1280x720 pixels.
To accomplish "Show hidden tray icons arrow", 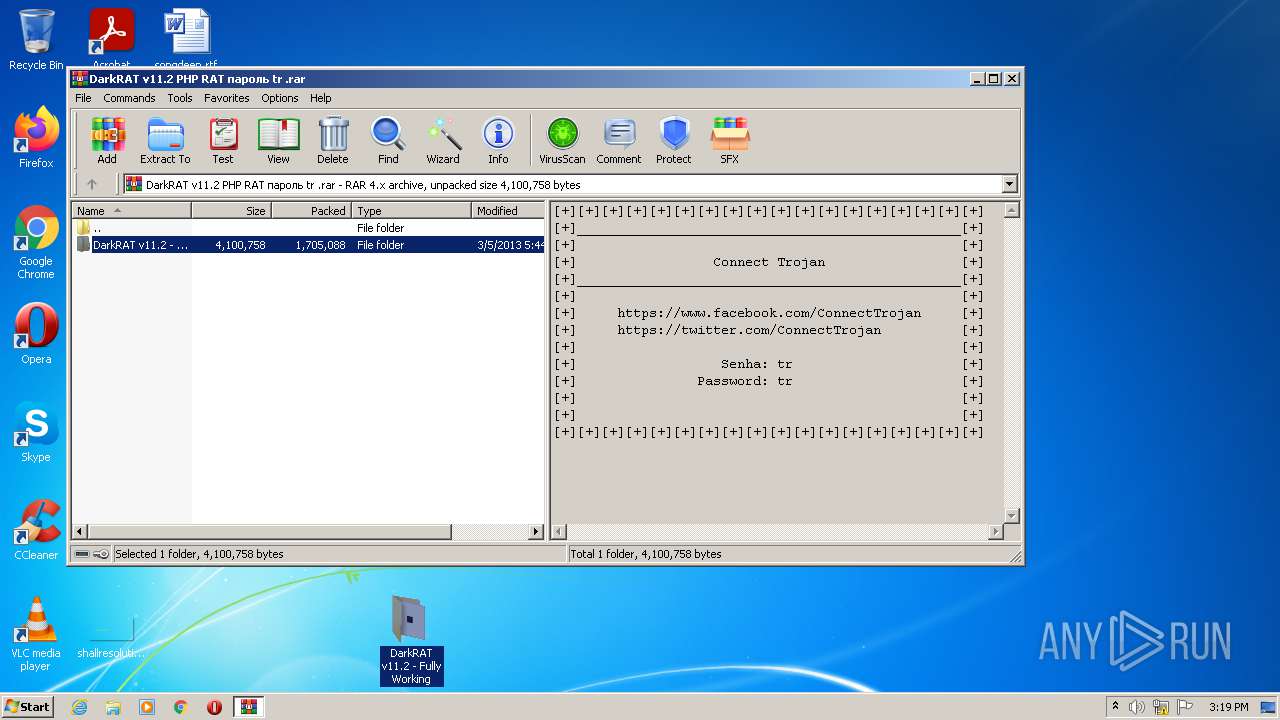I will [1115, 707].
